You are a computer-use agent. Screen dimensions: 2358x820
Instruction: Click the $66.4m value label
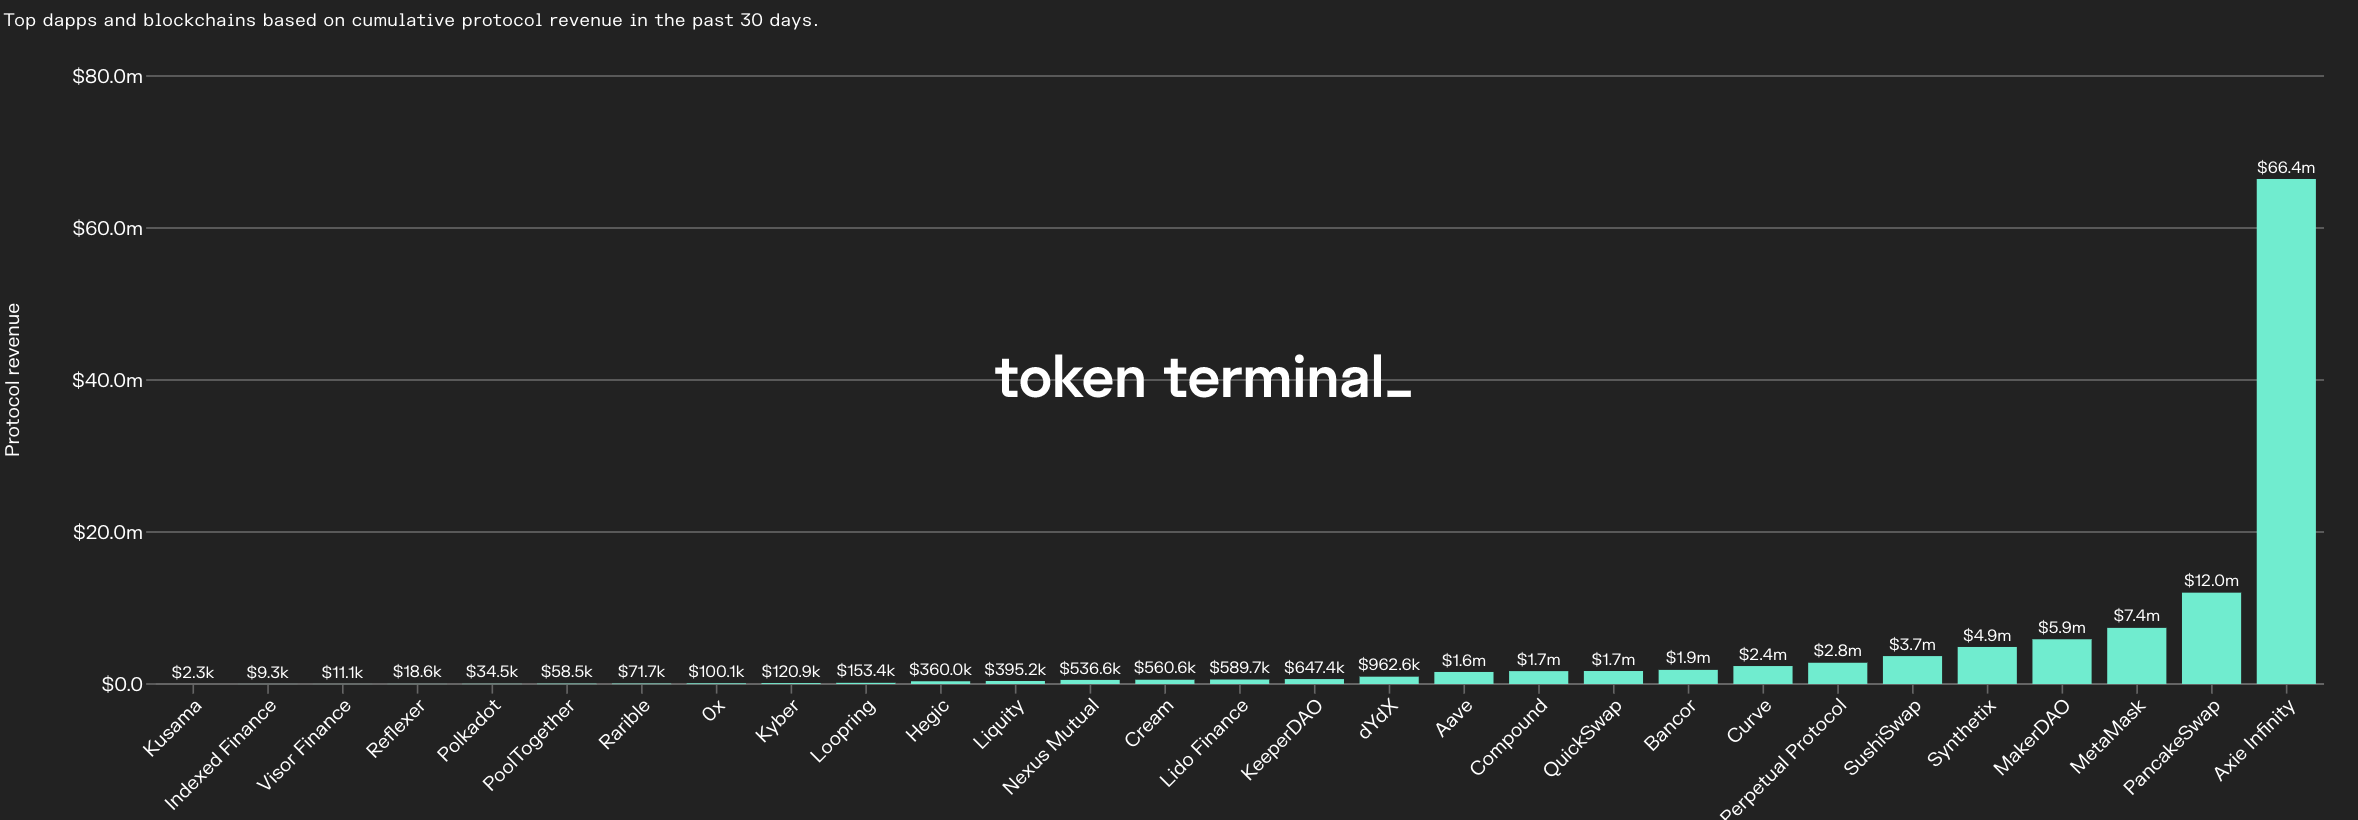pyautogui.click(x=2286, y=168)
